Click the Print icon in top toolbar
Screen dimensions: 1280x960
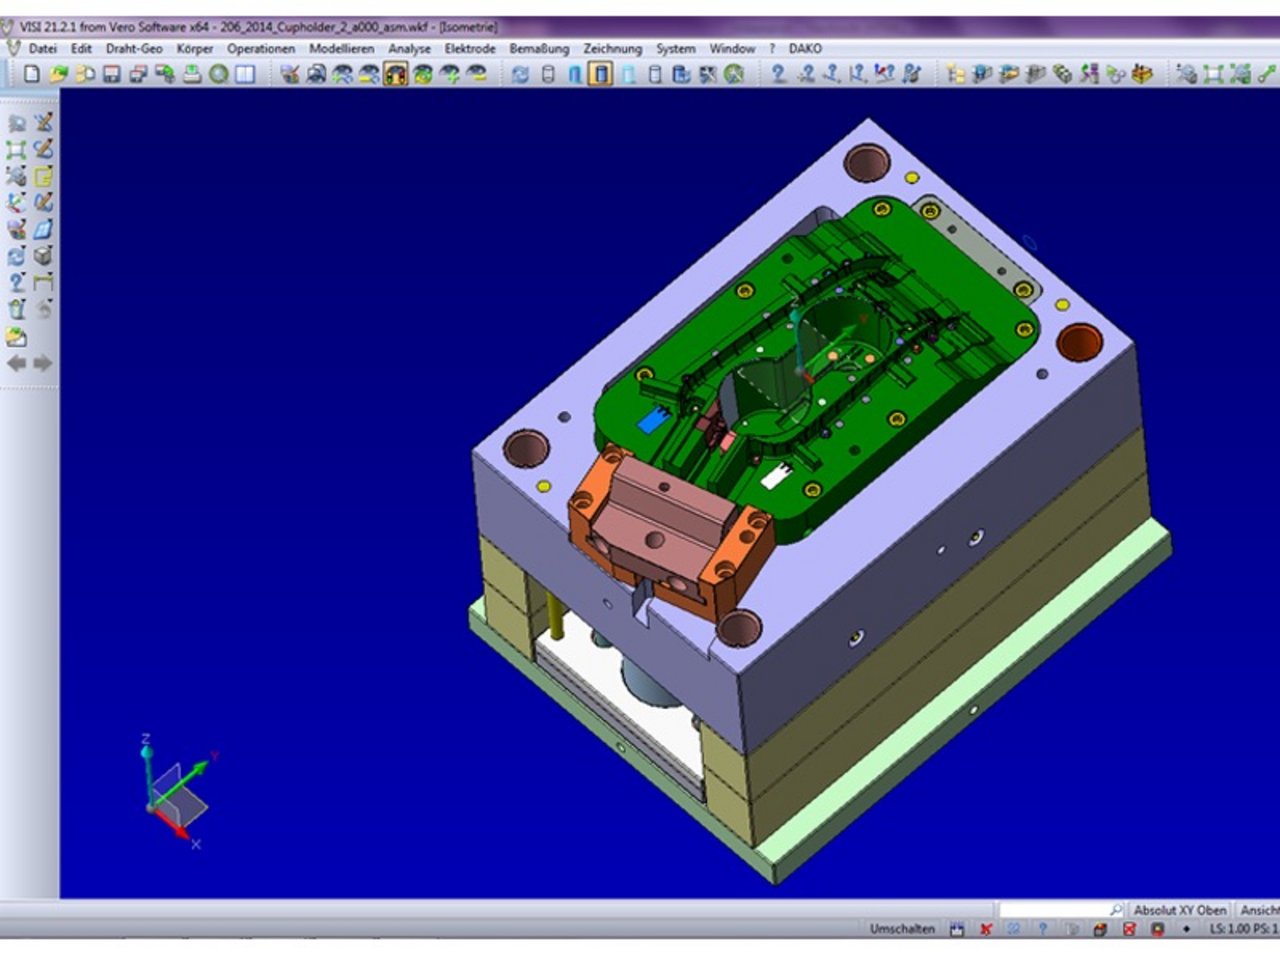click(x=191, y=74)
